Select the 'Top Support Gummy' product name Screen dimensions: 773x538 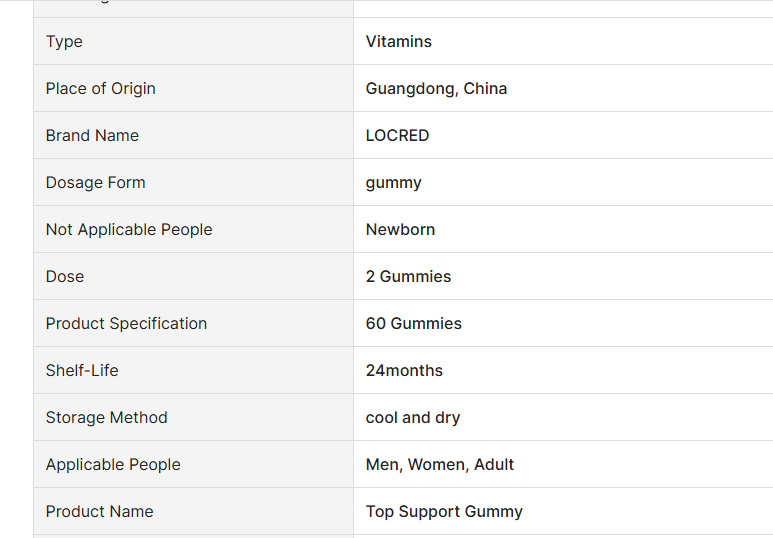[x=444, y=512]
